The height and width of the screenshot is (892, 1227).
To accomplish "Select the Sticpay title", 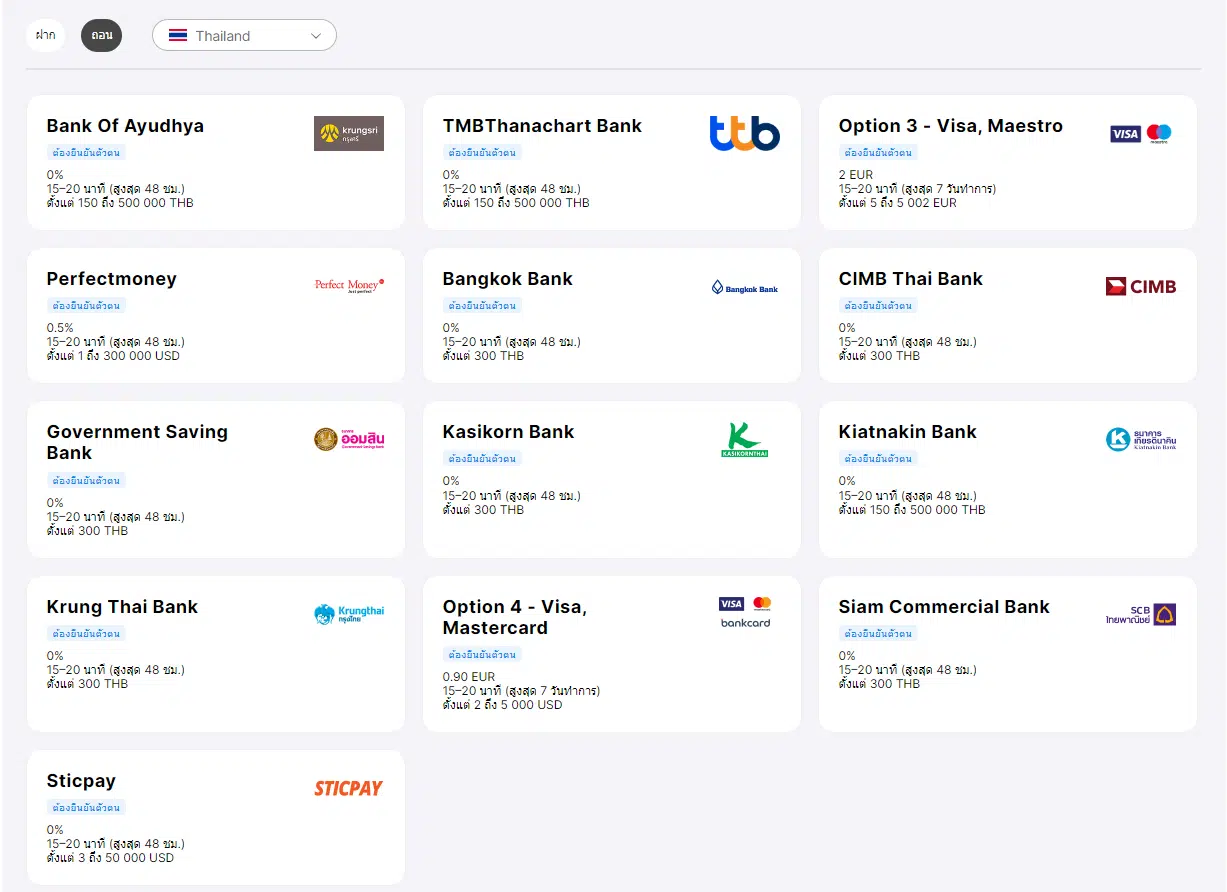I will click(x=81, y=781).
